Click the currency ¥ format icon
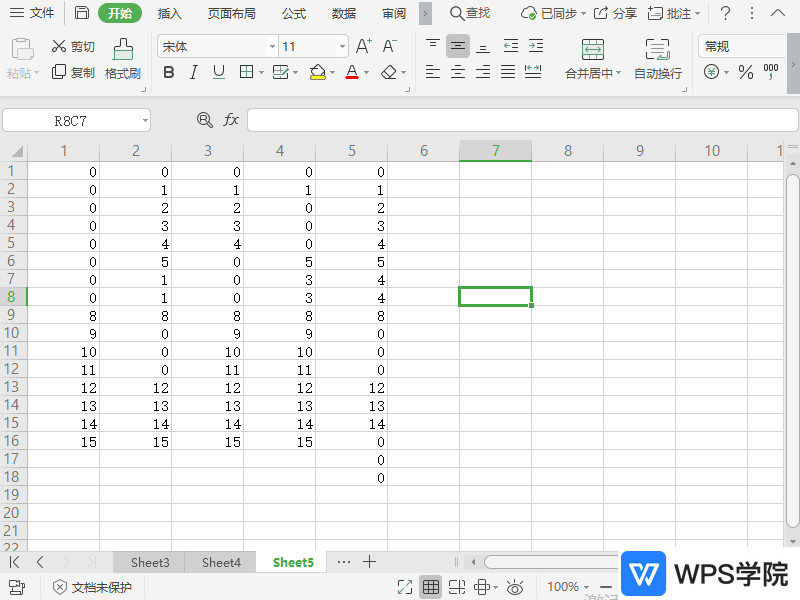This screenshot has width=800, height=600. (x=711, y=72)
